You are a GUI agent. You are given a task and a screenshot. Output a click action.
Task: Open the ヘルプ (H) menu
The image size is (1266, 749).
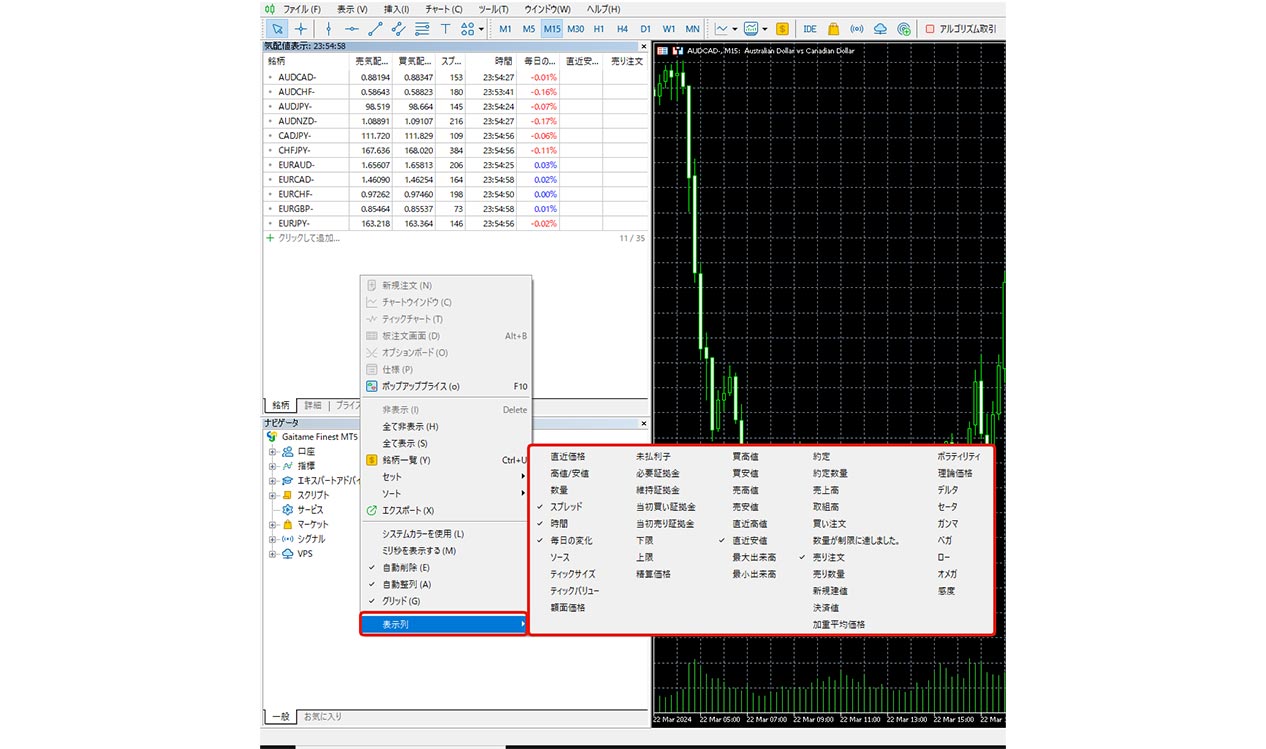coord(603,9)
